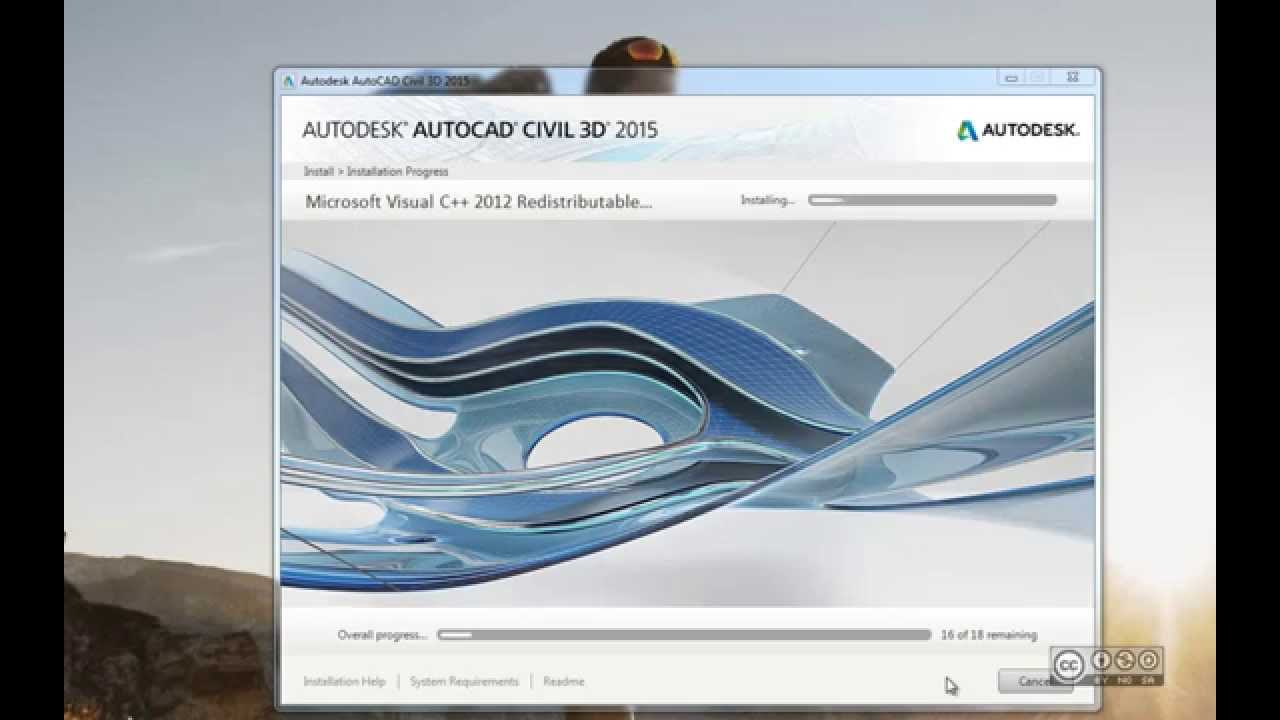This screenshot has height=720, width=1280.
Task: Click the installer window title bar text
Action: click(385, 81)
